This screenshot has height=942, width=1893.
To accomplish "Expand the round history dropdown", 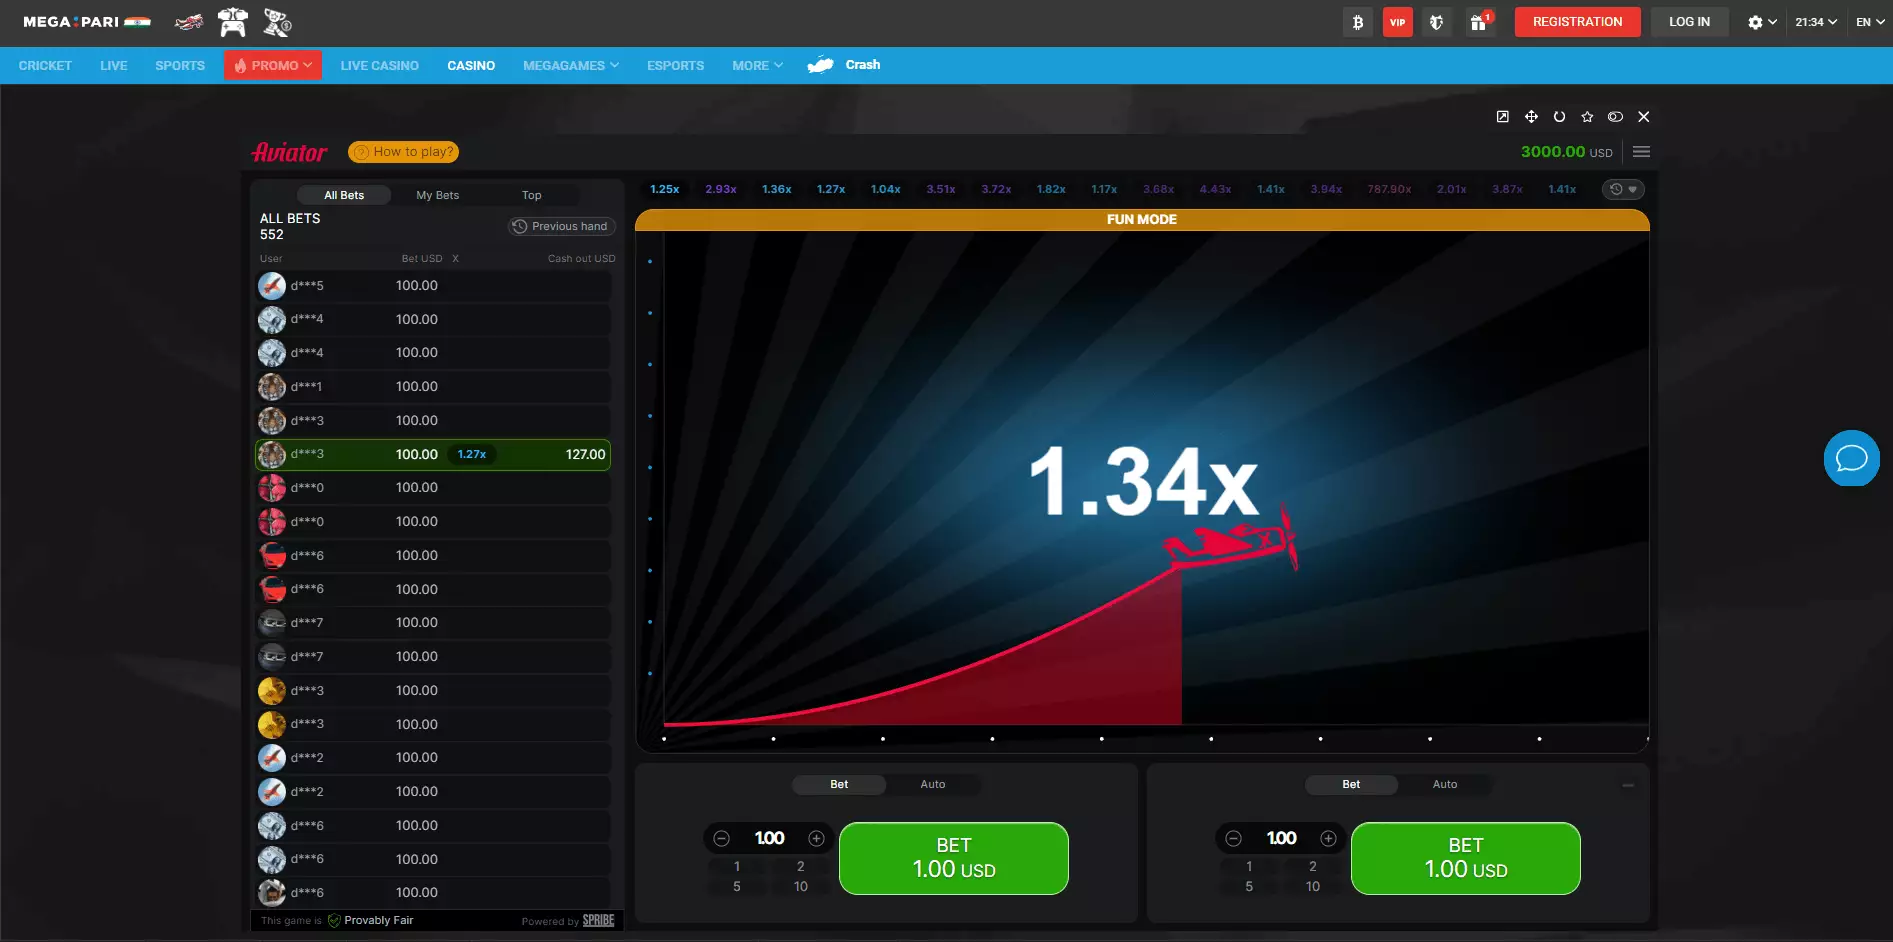I will 1623,189.
